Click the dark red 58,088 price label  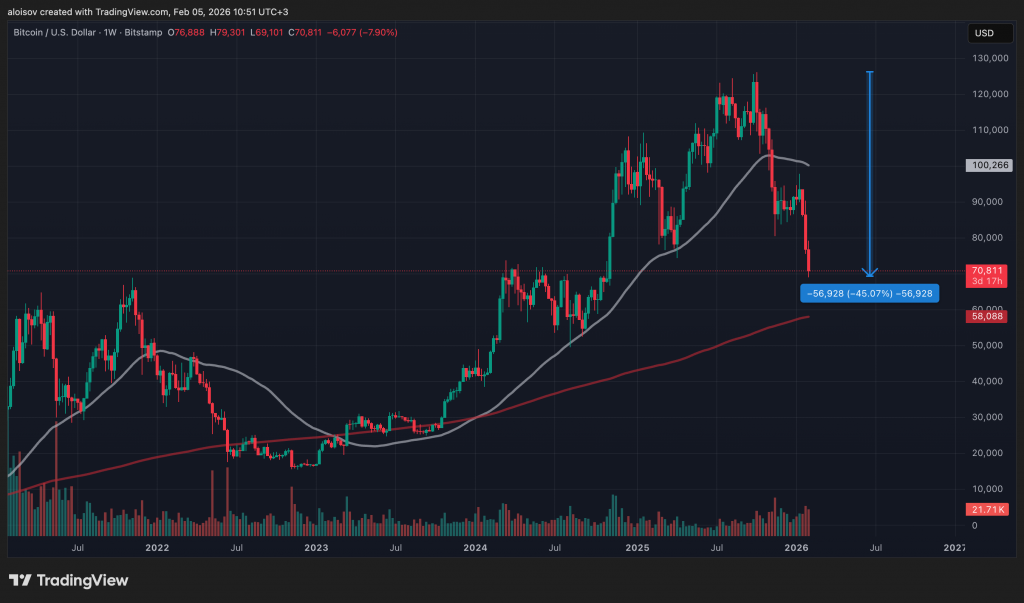(x=986, y=316)
